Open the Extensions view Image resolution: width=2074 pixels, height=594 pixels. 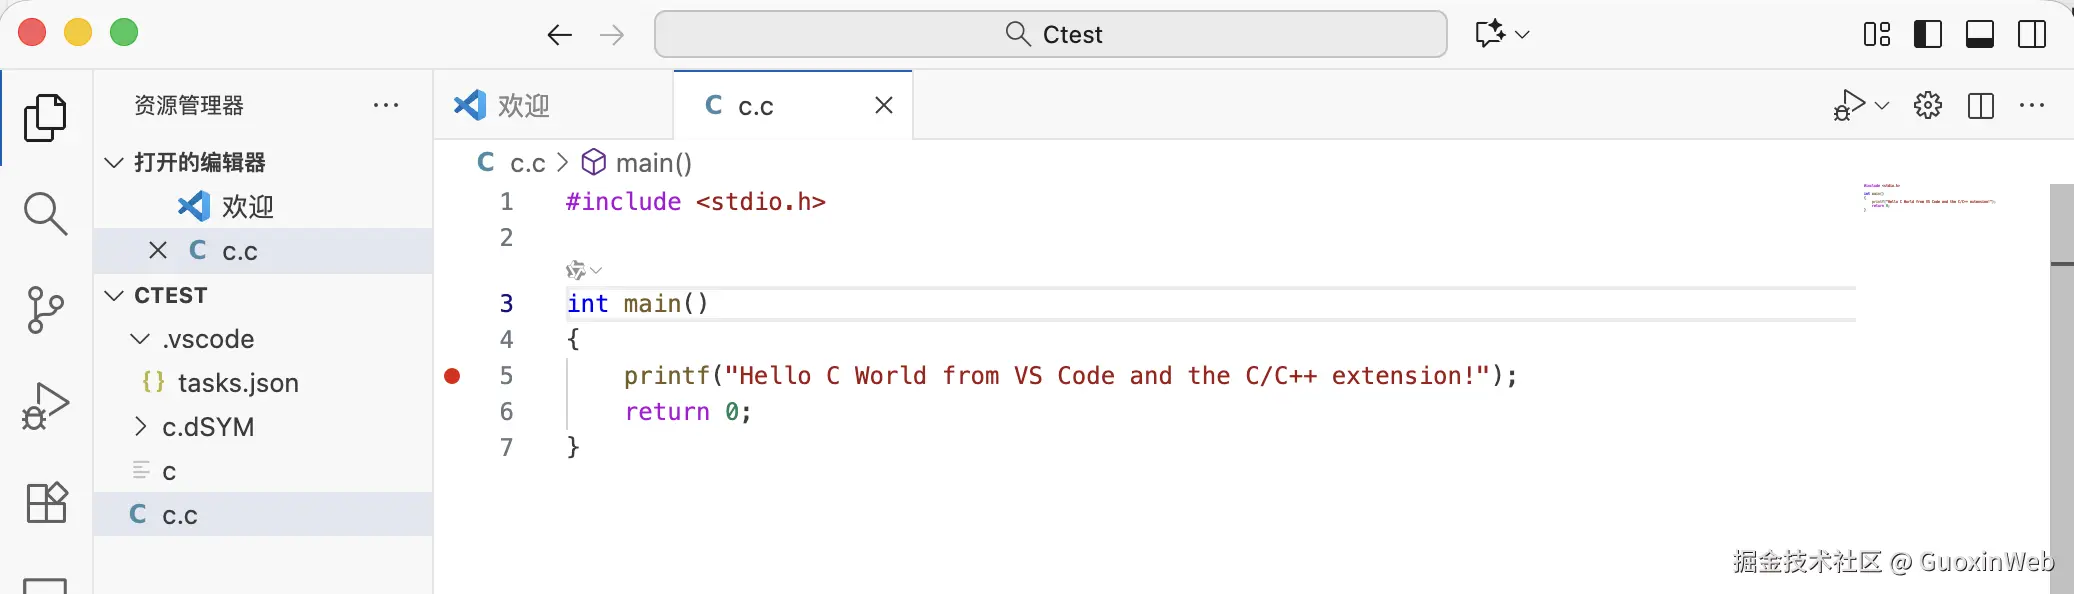coord(45,502)
